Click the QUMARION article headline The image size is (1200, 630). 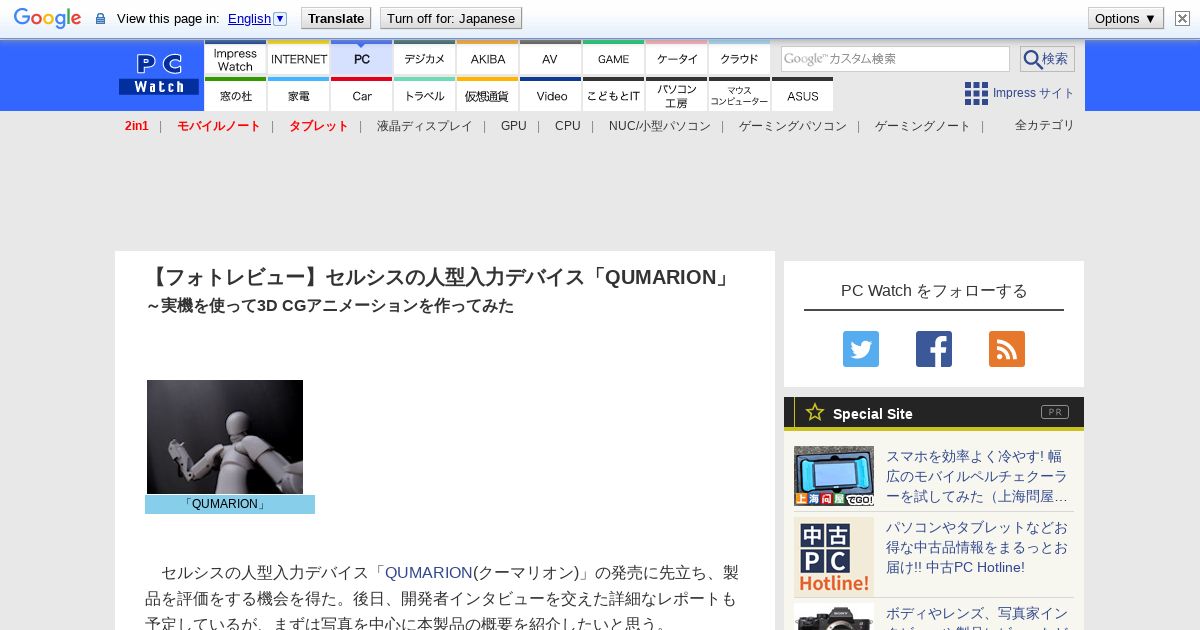click(x=440, y=278)
